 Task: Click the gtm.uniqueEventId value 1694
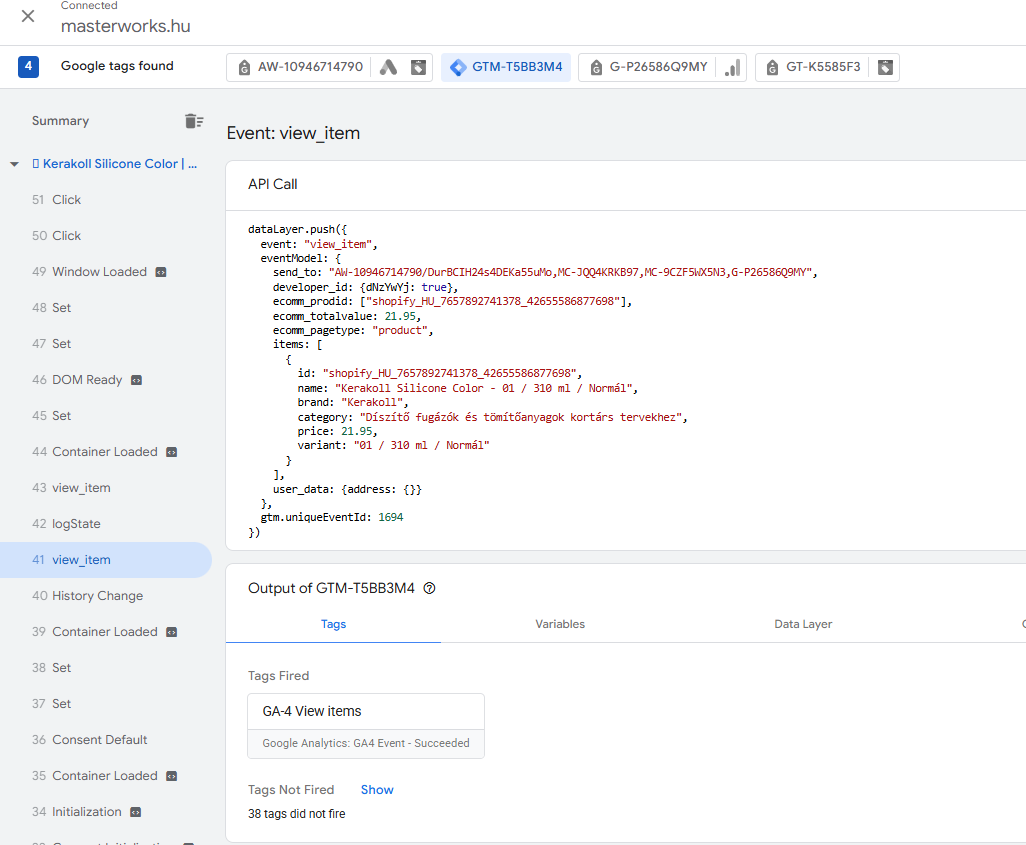pos(391,517)
